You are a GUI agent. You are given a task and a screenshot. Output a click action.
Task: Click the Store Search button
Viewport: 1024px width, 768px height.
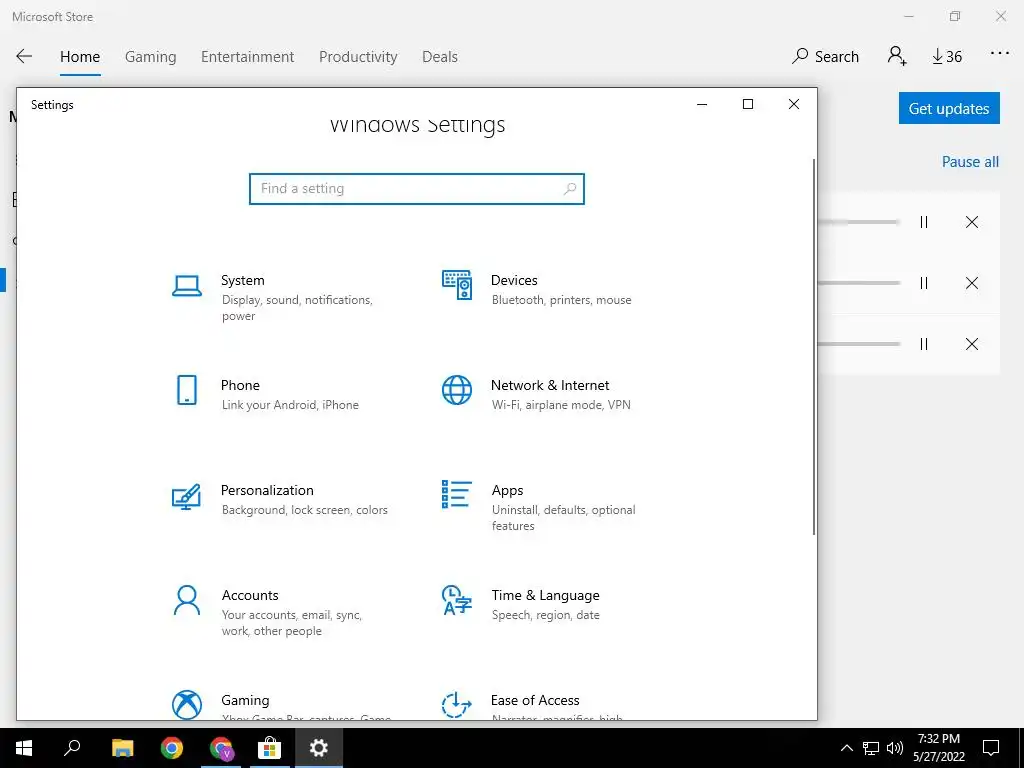point(825,57)
